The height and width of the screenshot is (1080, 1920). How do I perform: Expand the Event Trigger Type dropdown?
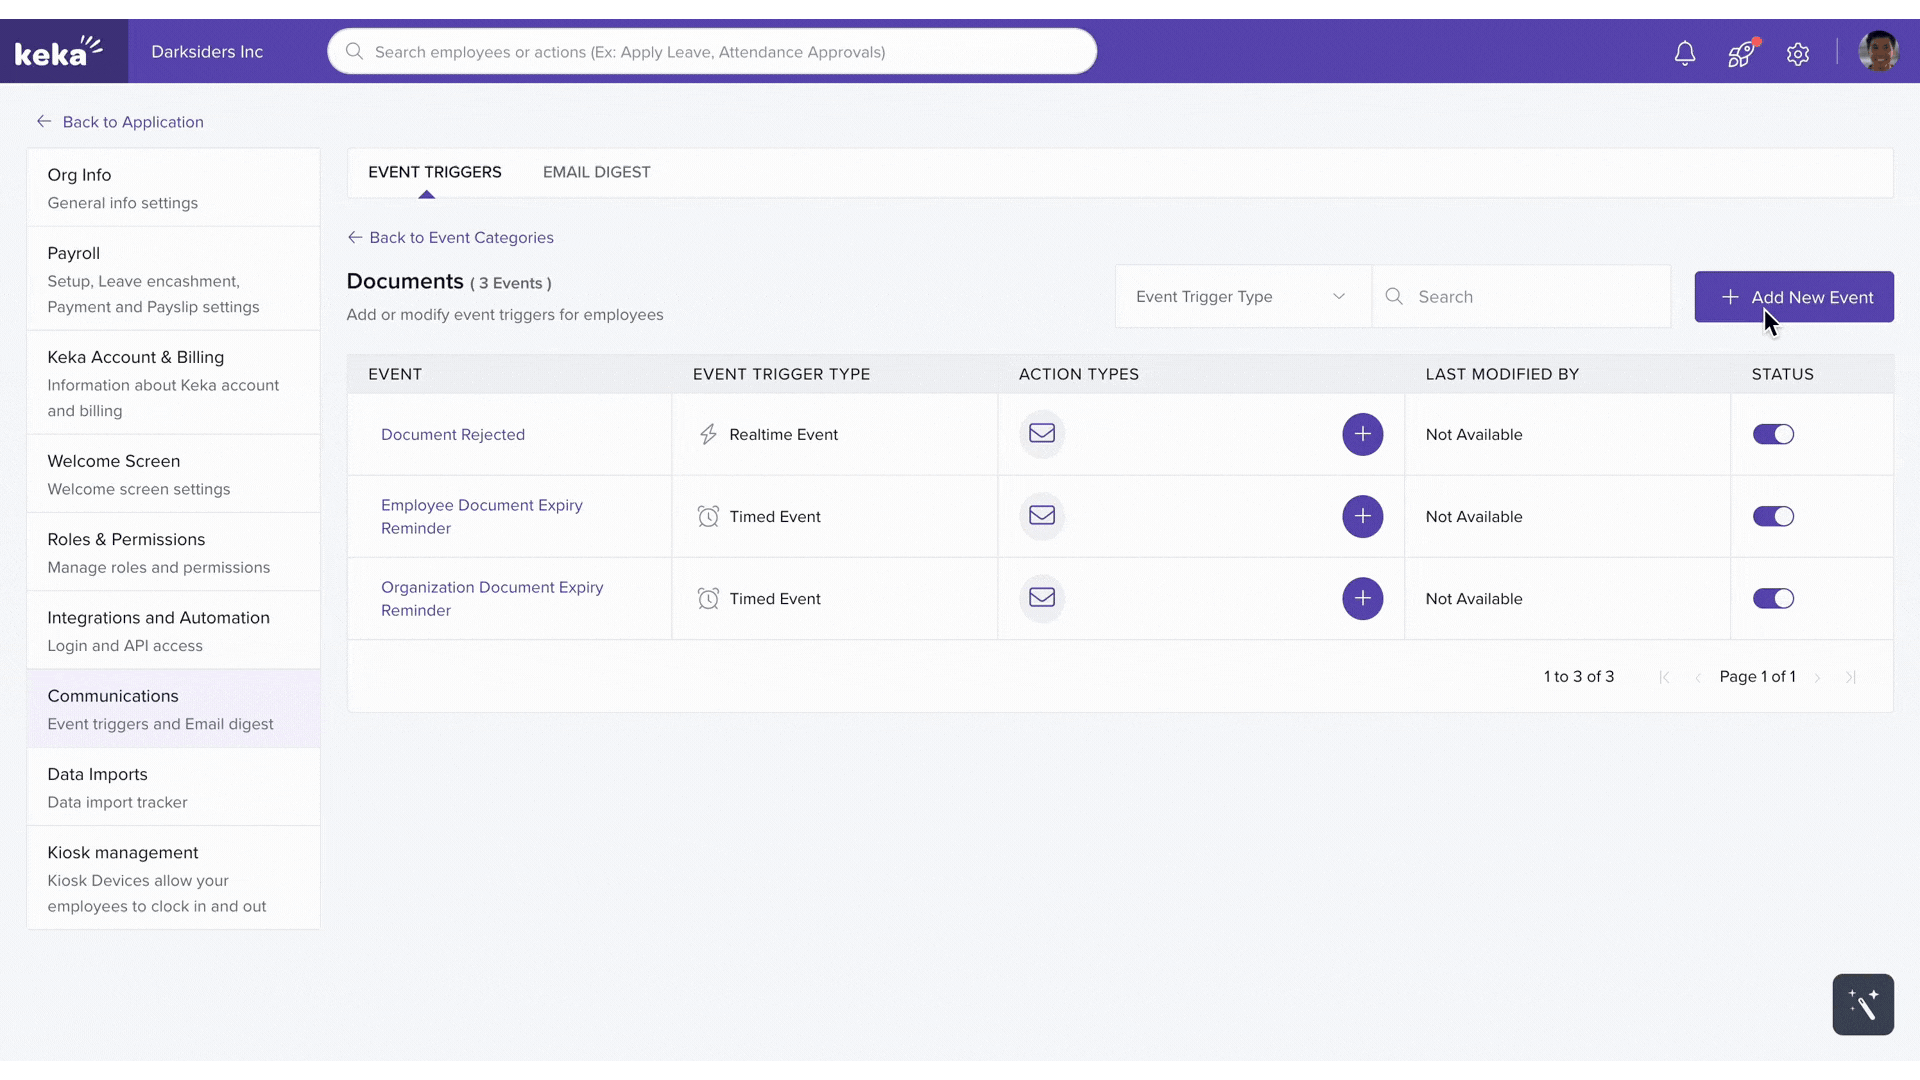(x=1241, y=297)
